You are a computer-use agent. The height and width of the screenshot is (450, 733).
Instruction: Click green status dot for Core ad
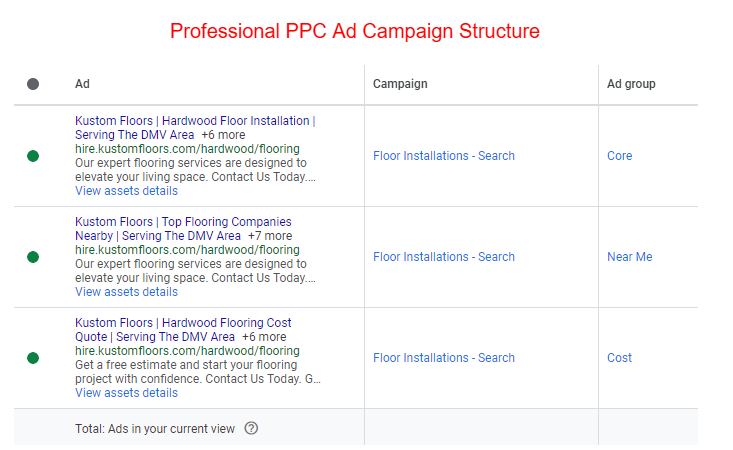pyautogui.click(x=33, y=156)
